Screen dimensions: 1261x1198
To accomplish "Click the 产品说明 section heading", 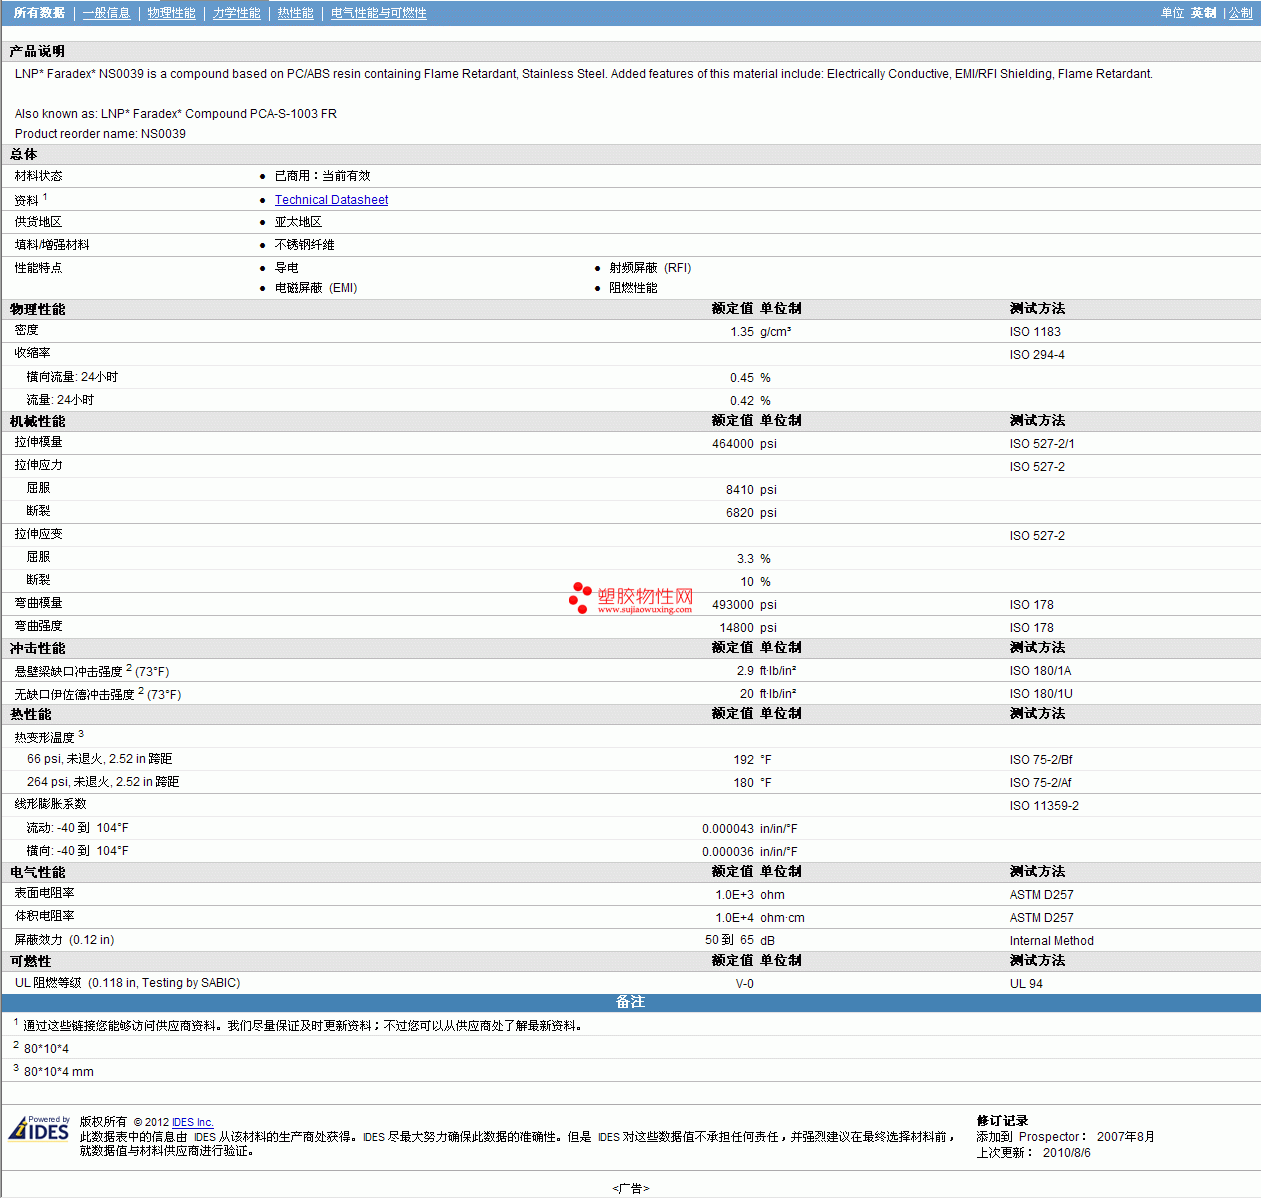I will pyautogui.click(x=37, y=51).
